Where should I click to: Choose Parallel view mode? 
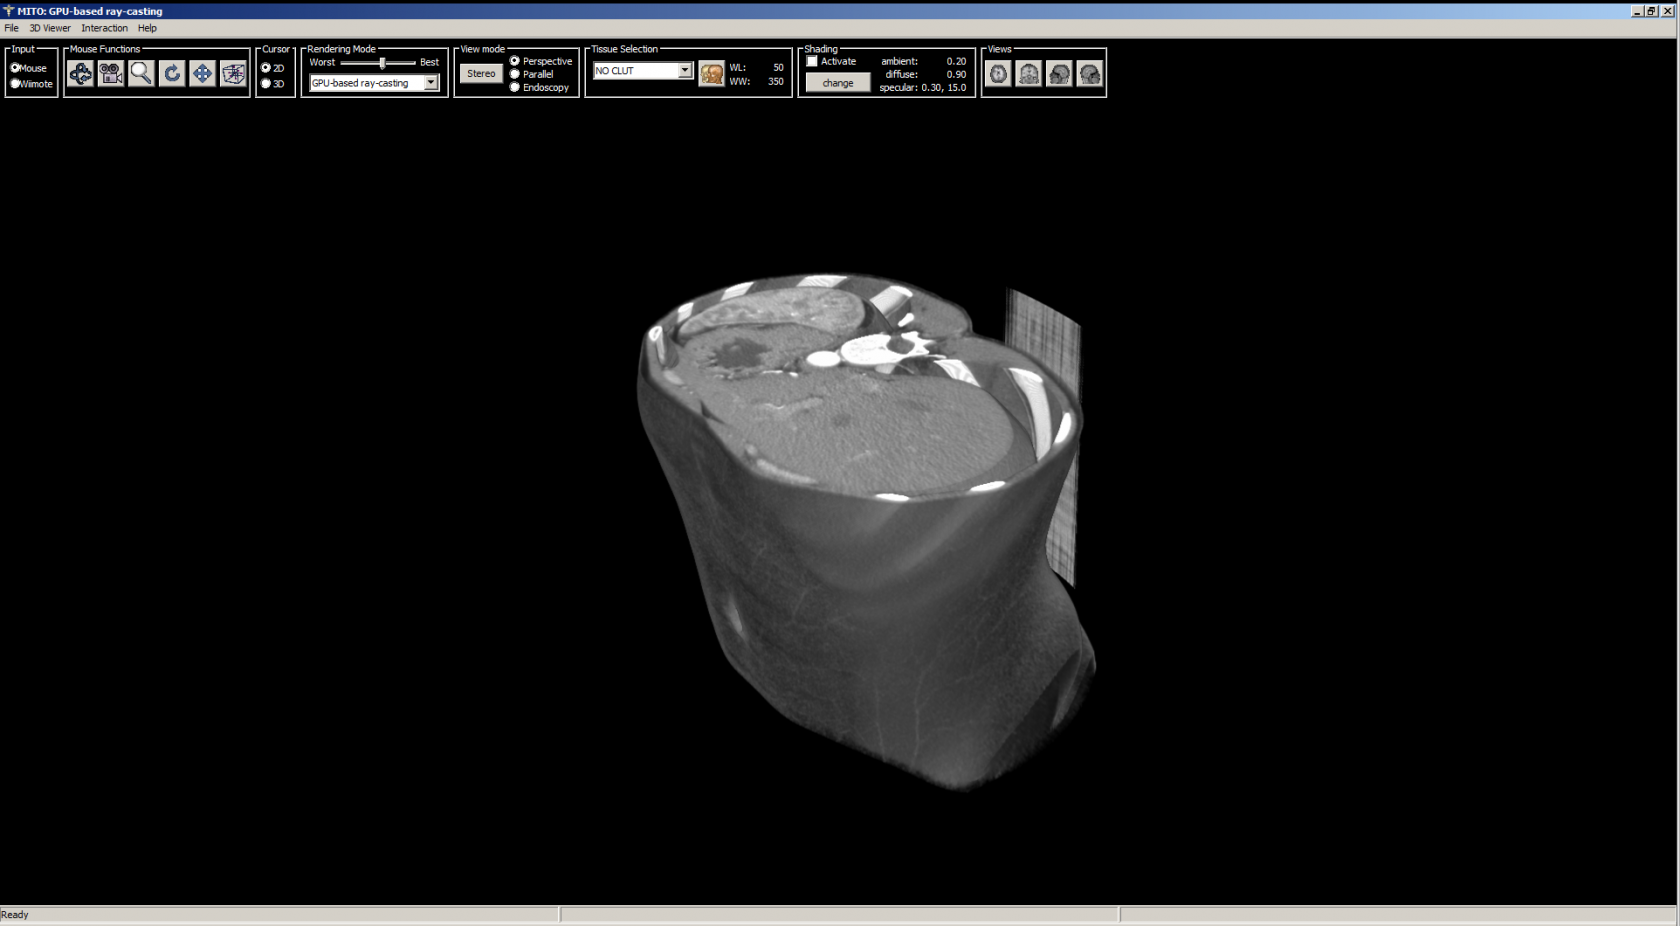[x=515, y=75]
